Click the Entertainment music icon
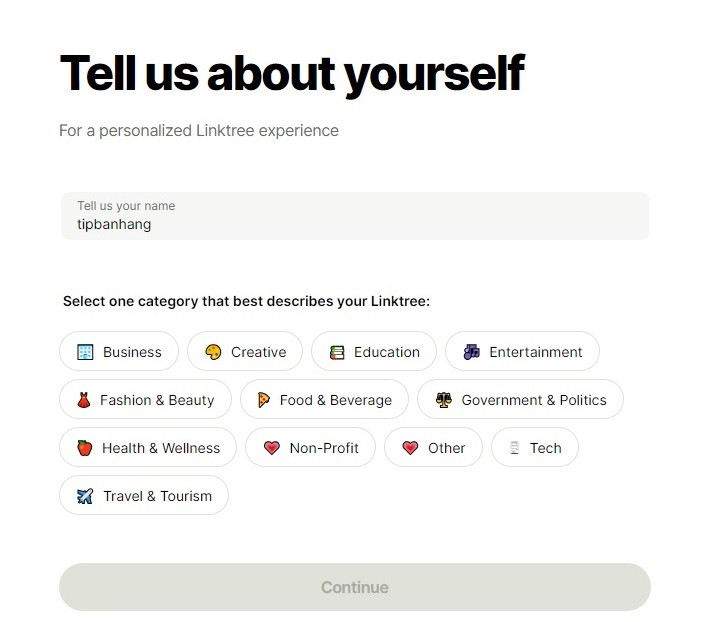Viewport: 703px width, 622px height. pos(471,352)
